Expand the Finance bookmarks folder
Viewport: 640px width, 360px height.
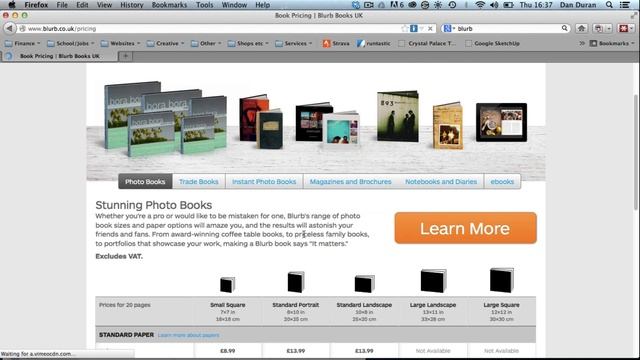(22, 43)
